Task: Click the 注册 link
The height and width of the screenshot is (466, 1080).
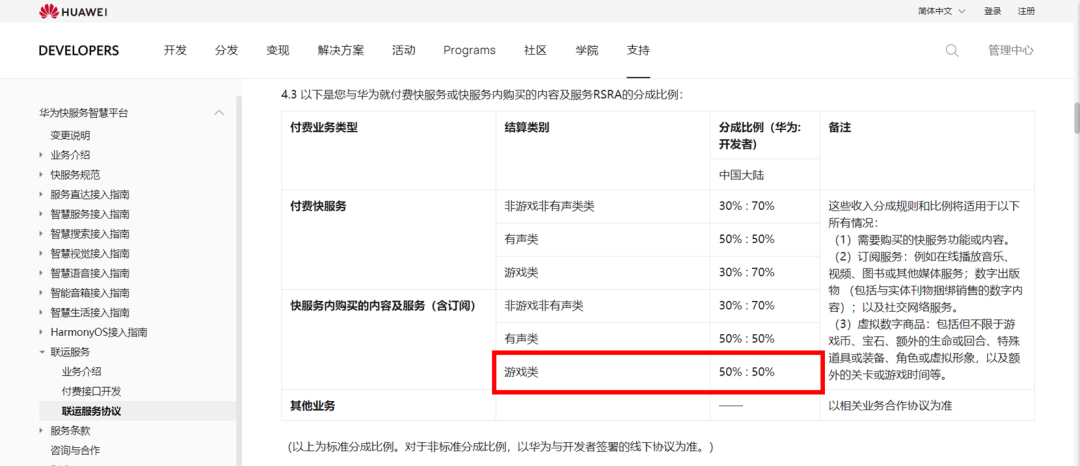Action: tap(1026, 11)
